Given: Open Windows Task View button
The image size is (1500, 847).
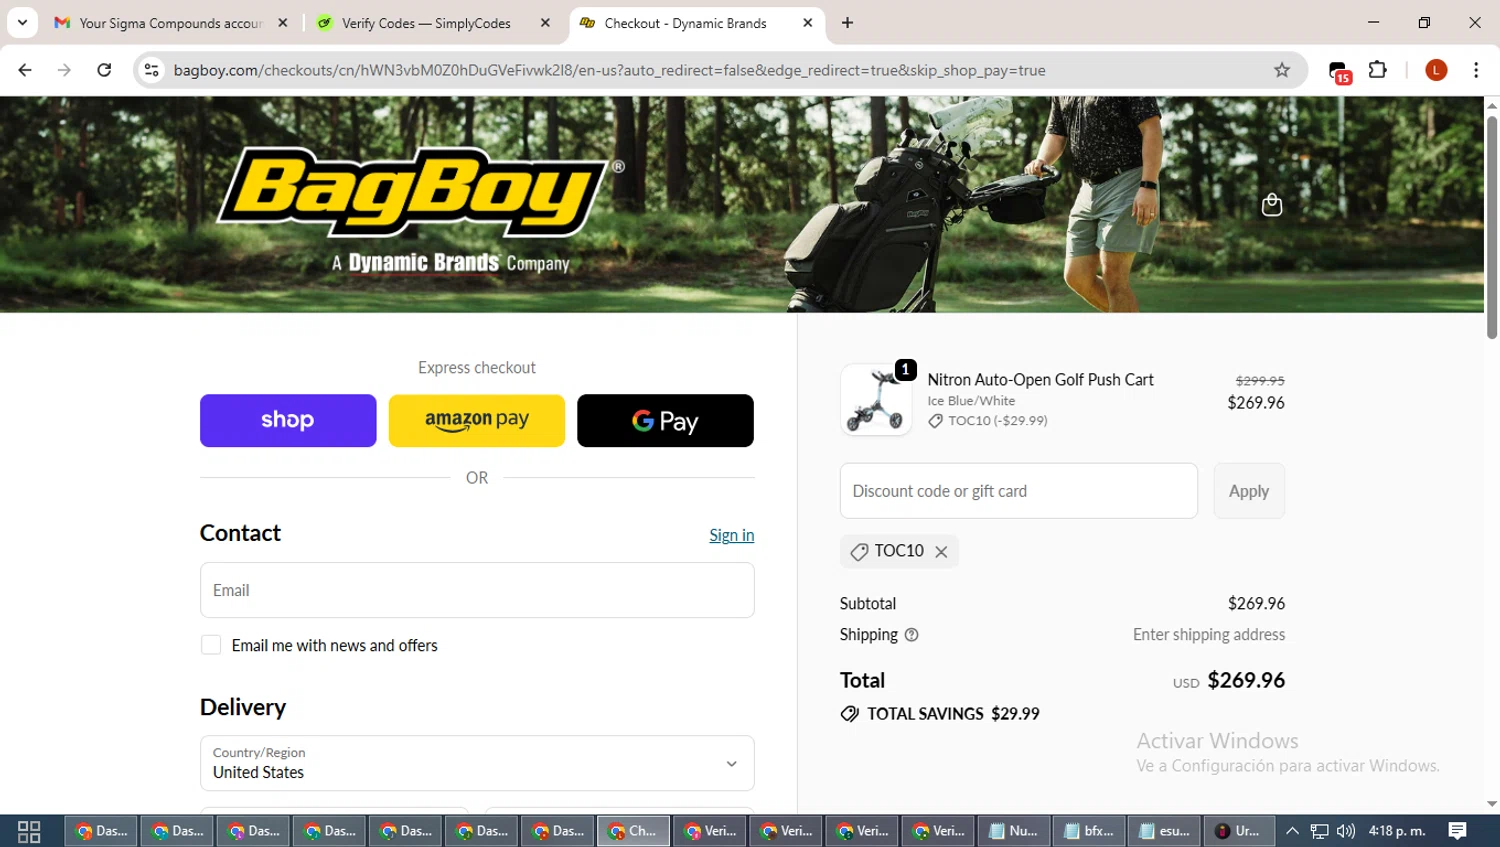Looking at the screenshot, I should [29, 831].
